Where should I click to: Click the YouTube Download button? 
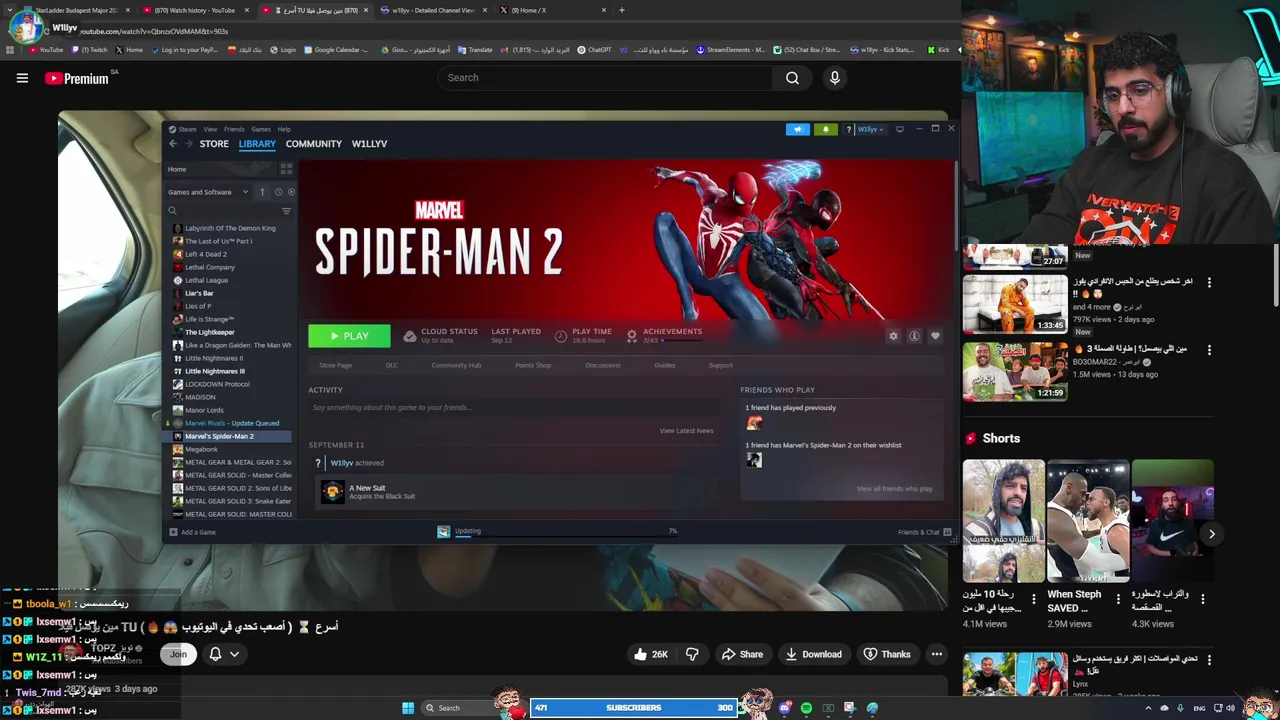[813, 654]
